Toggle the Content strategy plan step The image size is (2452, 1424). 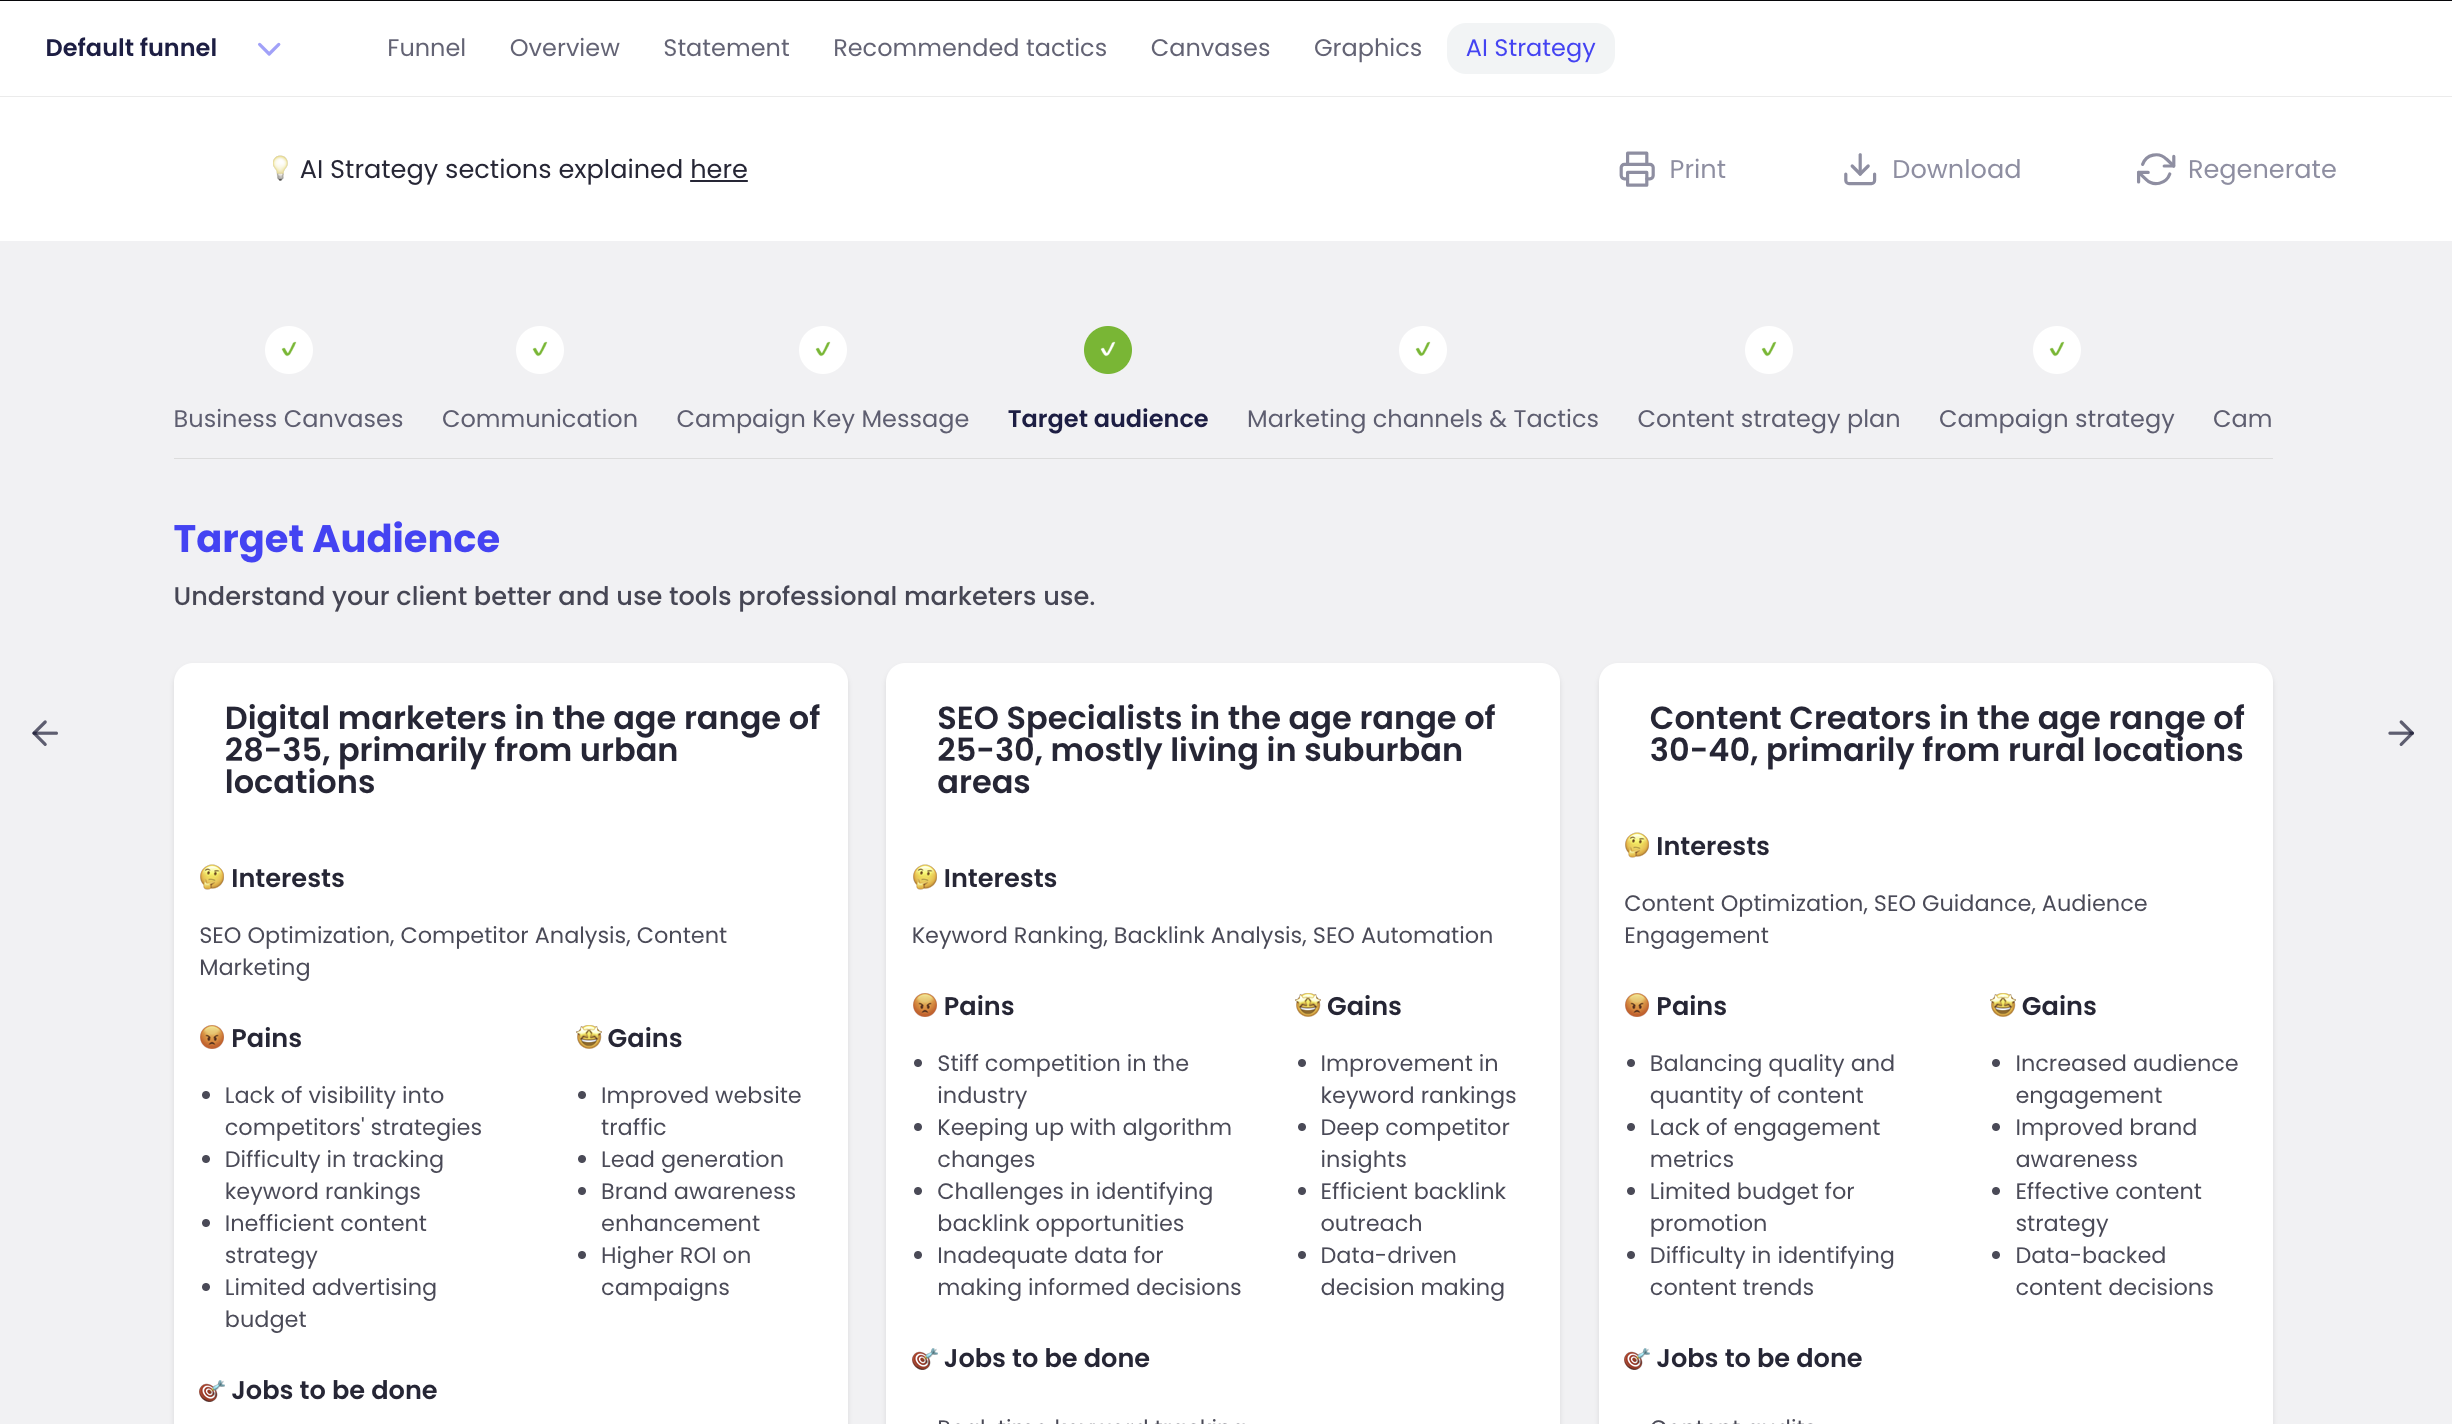point(1769,351)
